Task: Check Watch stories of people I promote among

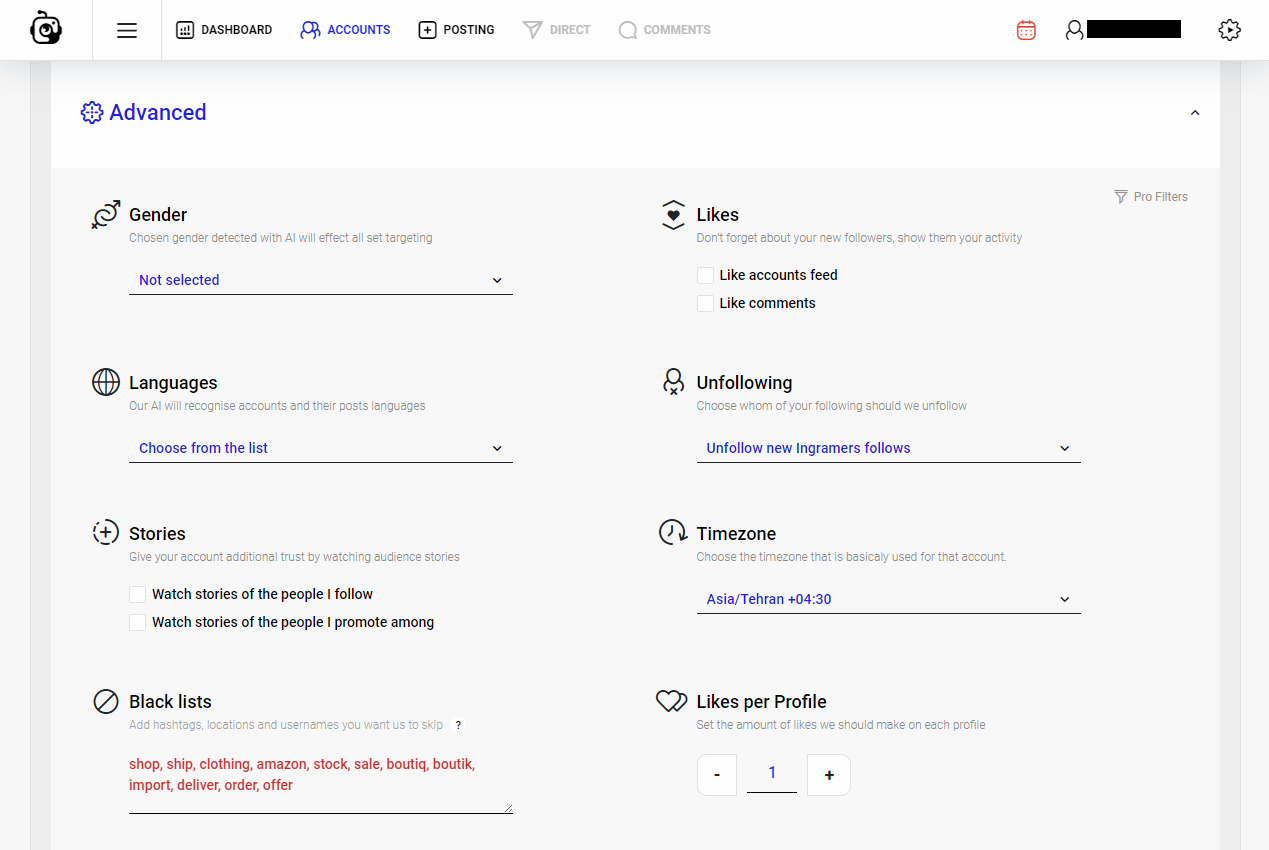Action: click(138, 622)
